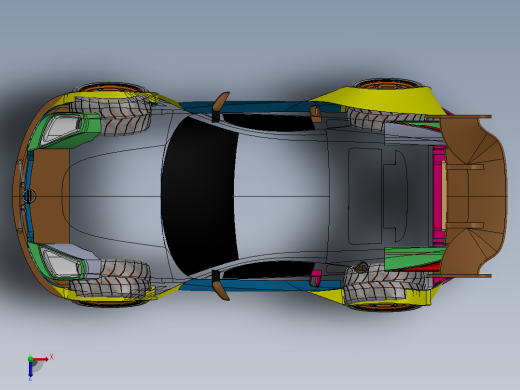Select the pink door handle part
Viewport: 520px width, 390px height.
(315, 279)
